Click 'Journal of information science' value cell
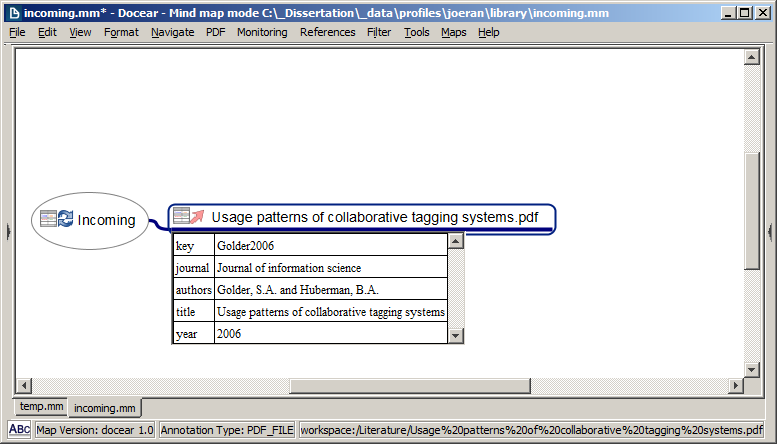The image size is (777, 444). pyautogui.click(x=331, y=267)
